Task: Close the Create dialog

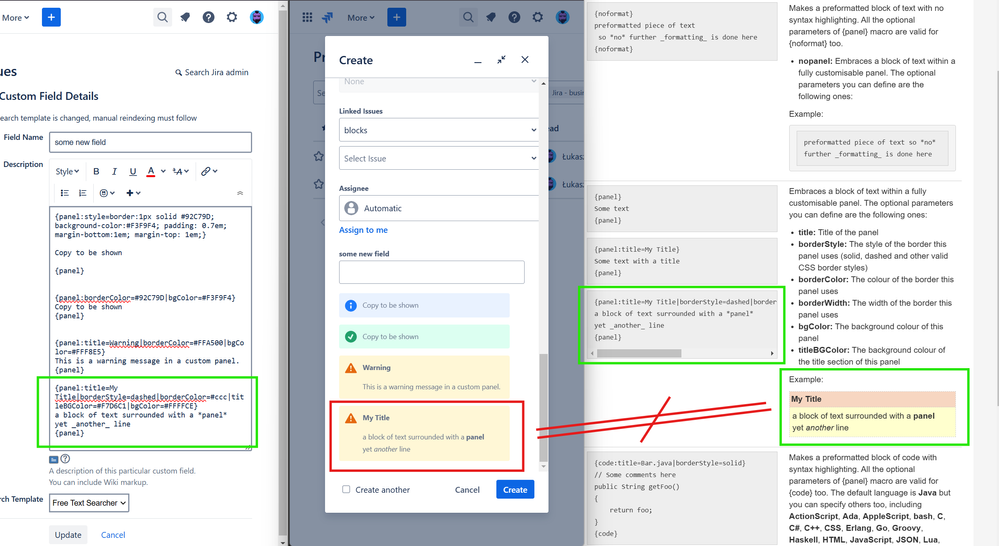Action: 525,60
